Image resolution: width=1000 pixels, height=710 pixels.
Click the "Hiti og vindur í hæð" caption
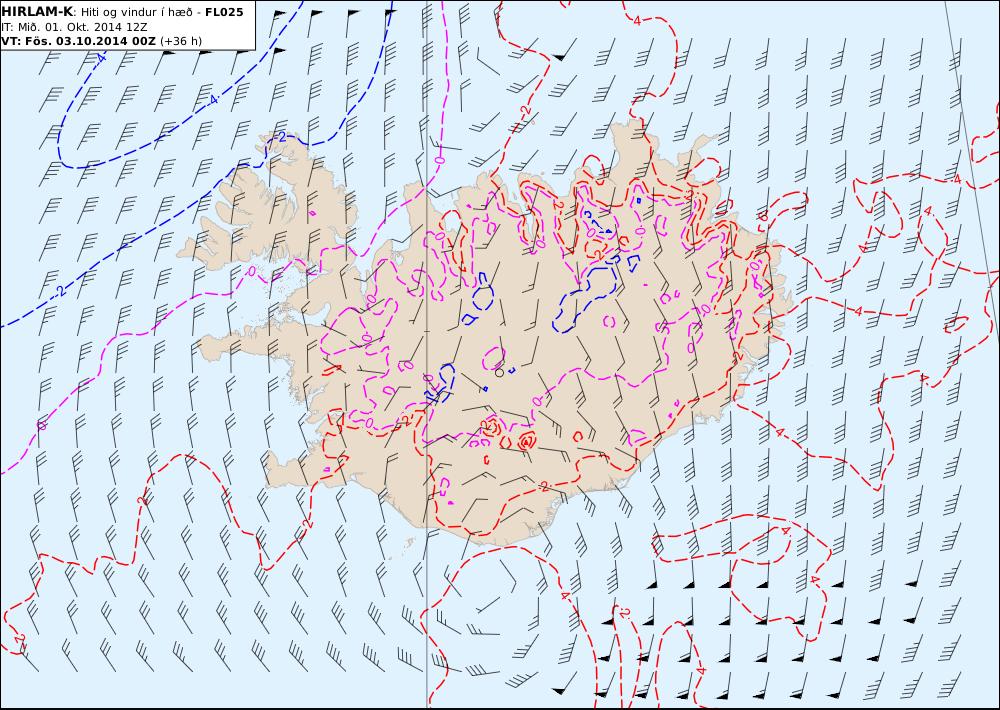tap(137, 12)
